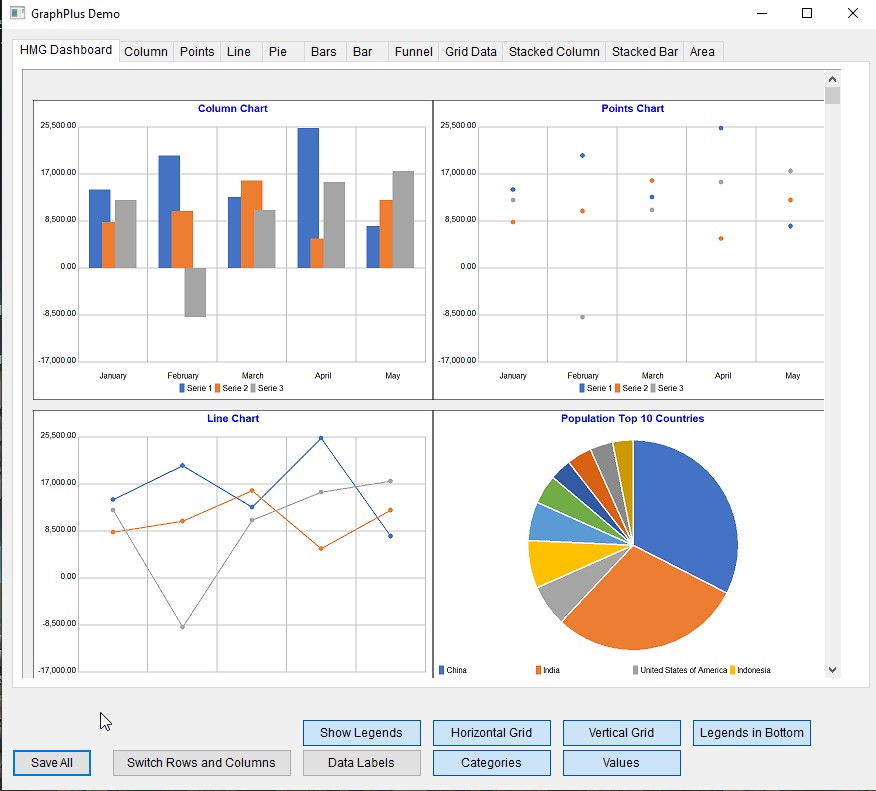The width and height of the screenshot is (876, 791).
Task: Click orange India legend swatch in pie chart
Action: 539,670
